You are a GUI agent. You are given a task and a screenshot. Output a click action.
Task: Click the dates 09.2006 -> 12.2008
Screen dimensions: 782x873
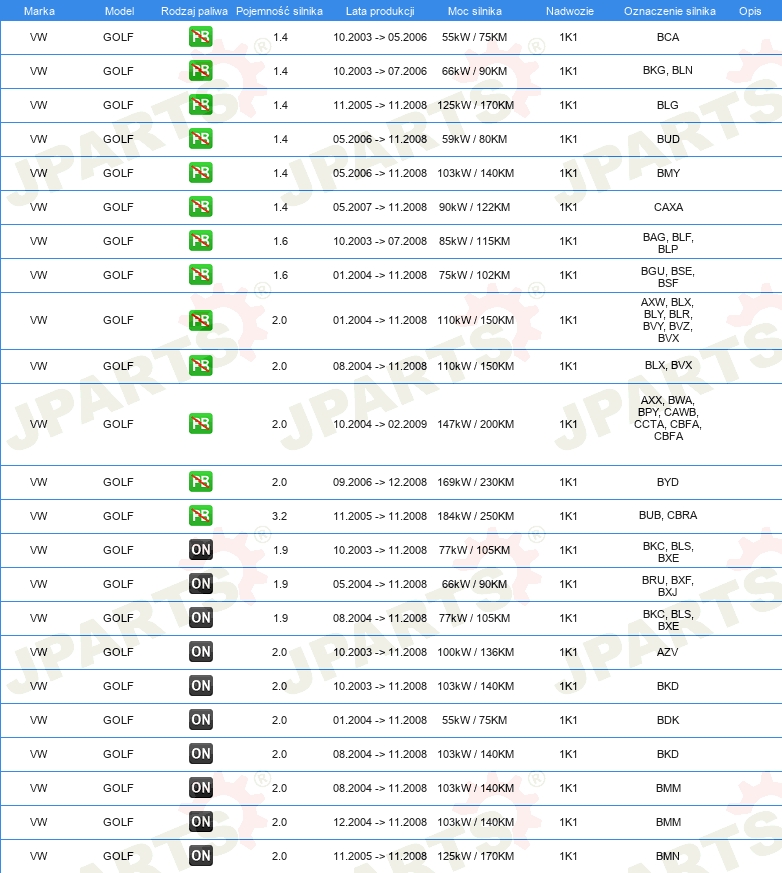(380, 482)
